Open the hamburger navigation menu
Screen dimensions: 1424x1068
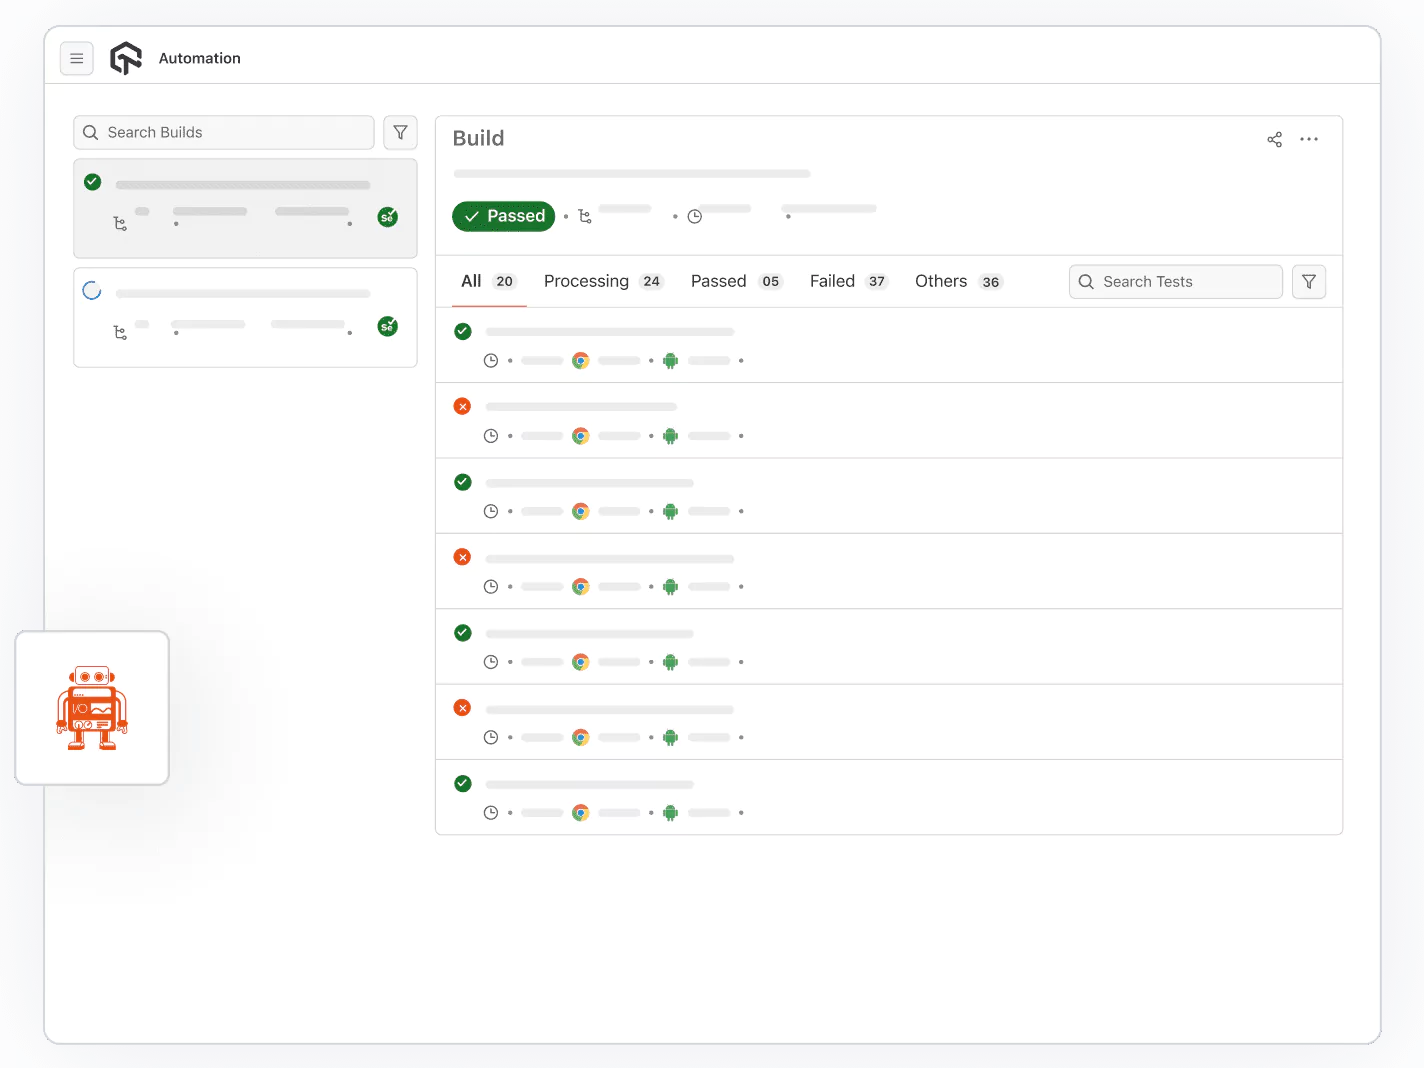coord(77,58)
